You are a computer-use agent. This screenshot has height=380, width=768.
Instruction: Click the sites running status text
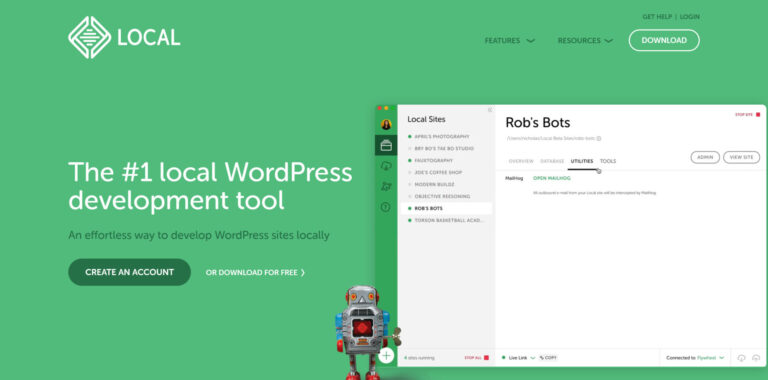pos(419,358)
